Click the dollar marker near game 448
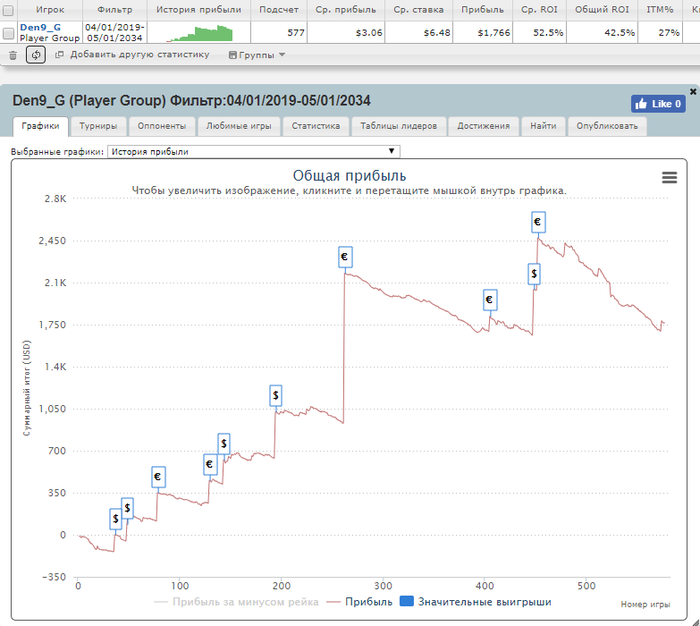The image size is (700, 626). tap(534, 274)
